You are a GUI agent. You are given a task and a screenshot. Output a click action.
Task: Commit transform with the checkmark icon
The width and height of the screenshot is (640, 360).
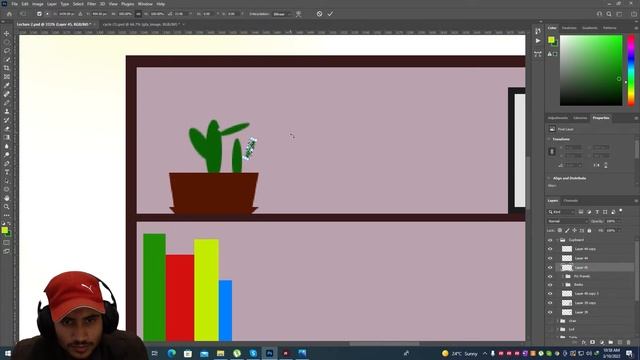click(330, 14)
